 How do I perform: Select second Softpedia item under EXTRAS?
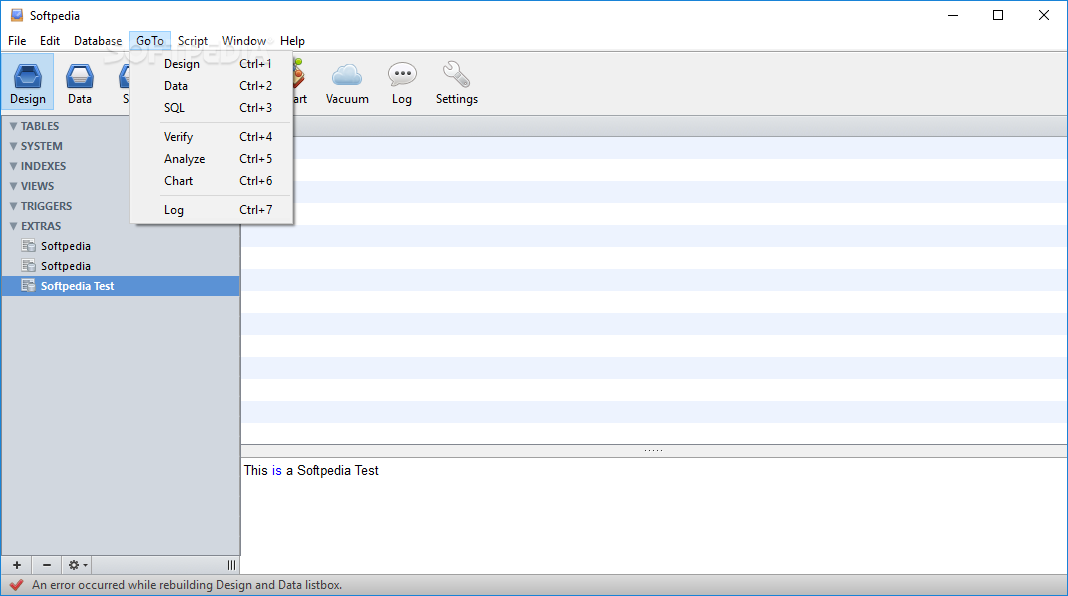click(121, 266)
